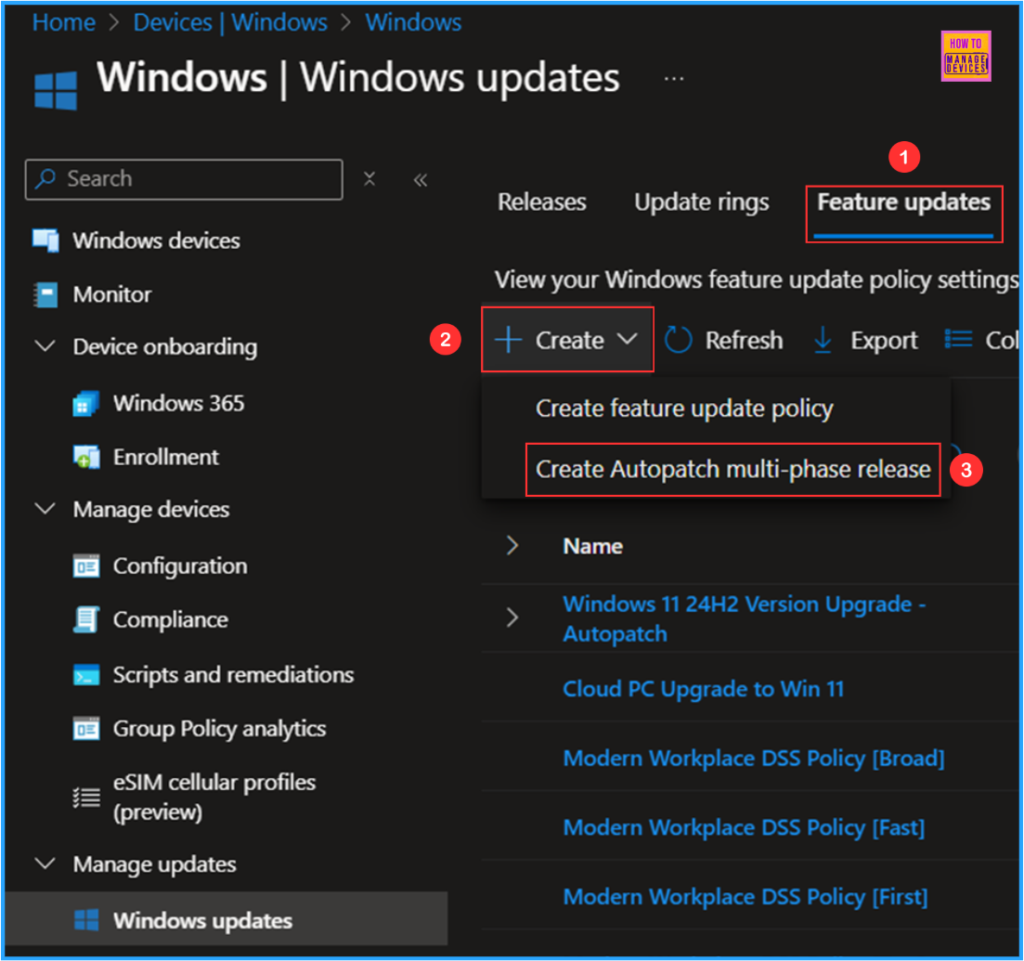
Task: Focus the sidebar Search field
Action: point(184,179)
